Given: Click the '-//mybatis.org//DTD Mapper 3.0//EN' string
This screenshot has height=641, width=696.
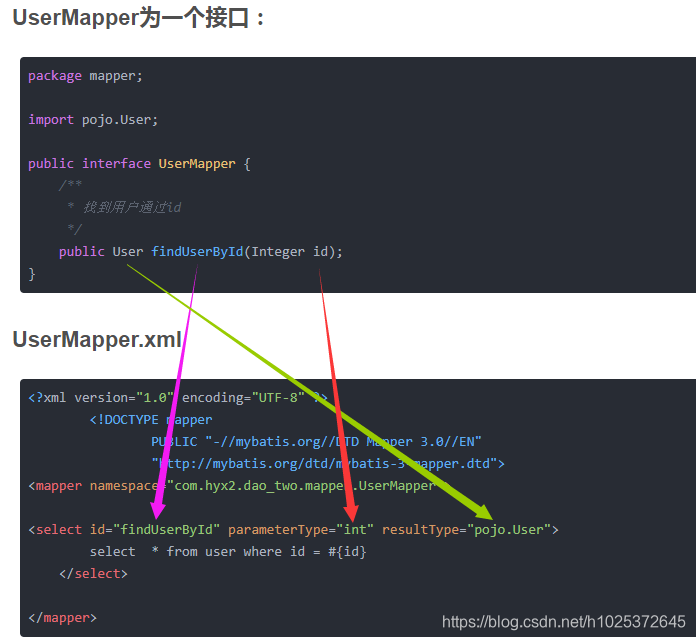Looking at the screenshot, I should click(343, 442).
